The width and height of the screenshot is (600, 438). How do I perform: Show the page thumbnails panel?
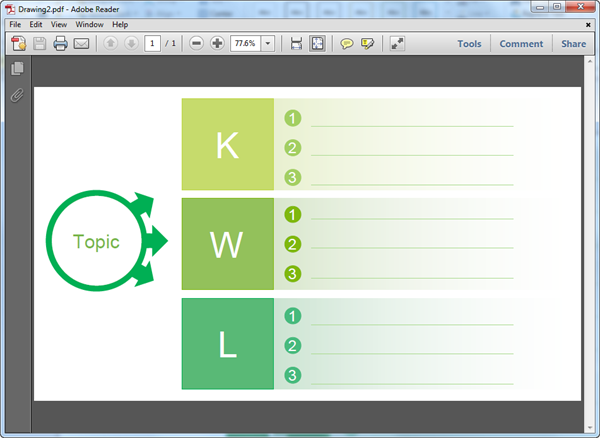point(16,69)
